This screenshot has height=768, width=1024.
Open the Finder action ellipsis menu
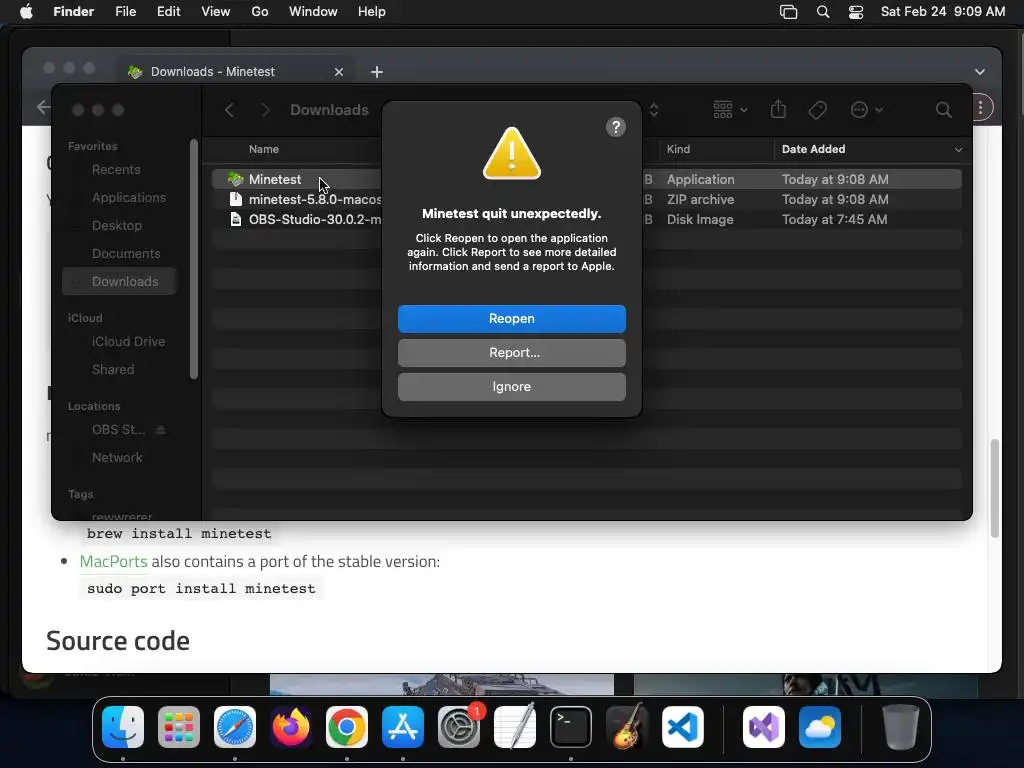(867, 110)
